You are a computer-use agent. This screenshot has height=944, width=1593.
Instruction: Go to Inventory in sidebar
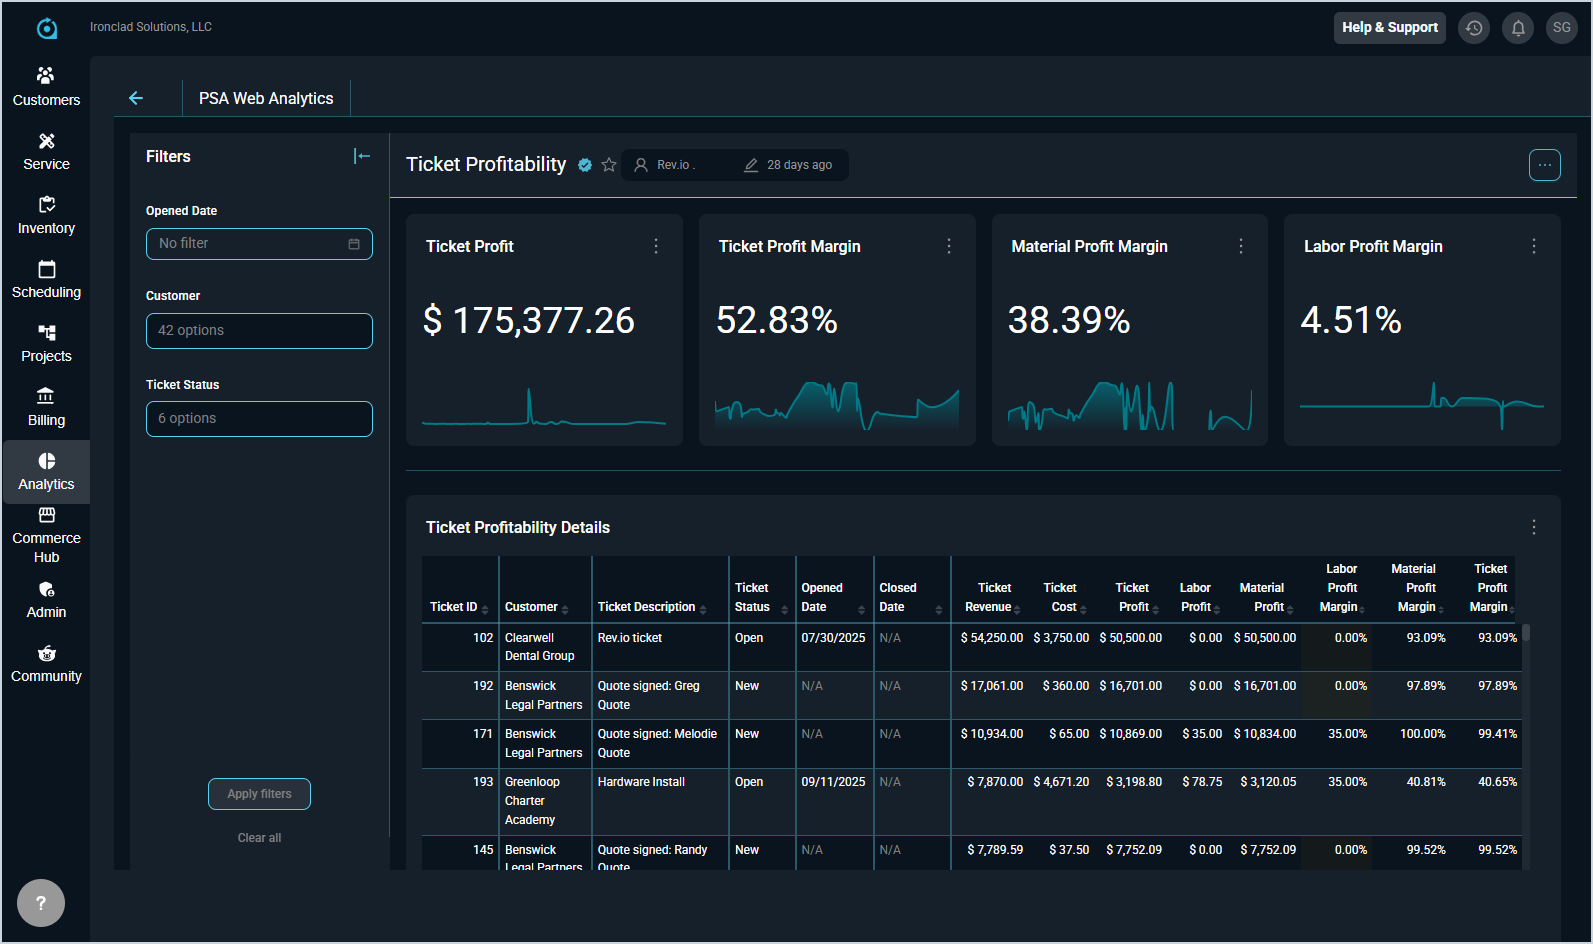[x=46, y=215]
